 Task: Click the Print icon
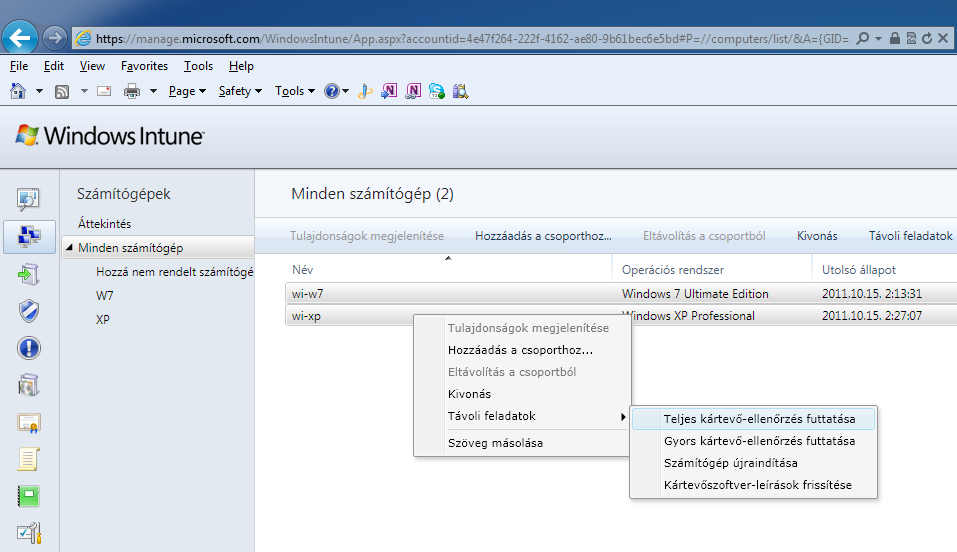[132, 91]
